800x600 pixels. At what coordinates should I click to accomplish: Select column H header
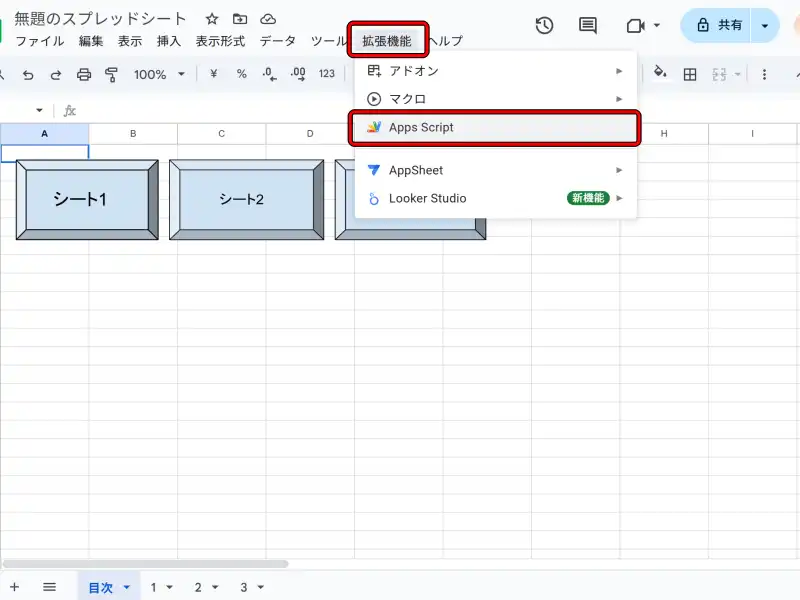[x=664, y=134]
